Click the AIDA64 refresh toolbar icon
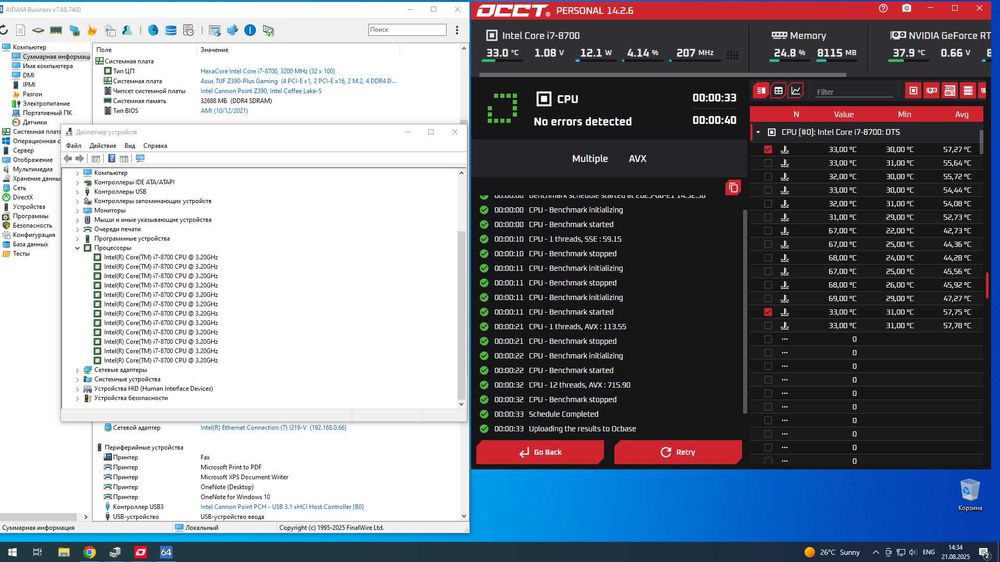Screen dimensions: 1000x562 point(4,30)
